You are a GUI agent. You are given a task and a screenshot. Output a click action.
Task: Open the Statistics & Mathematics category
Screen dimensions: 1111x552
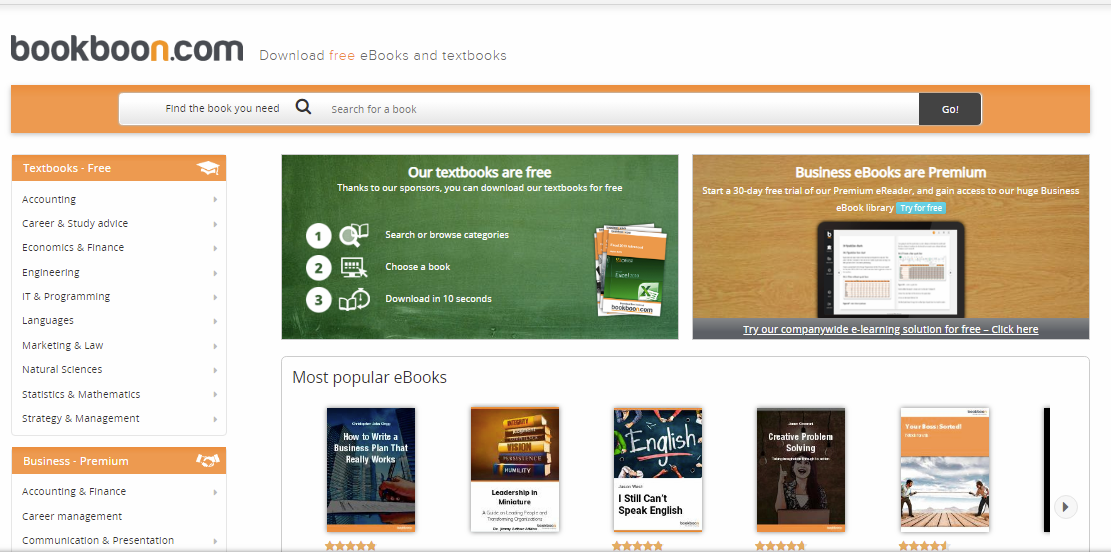pyautogui.click(x=81, y=395)
